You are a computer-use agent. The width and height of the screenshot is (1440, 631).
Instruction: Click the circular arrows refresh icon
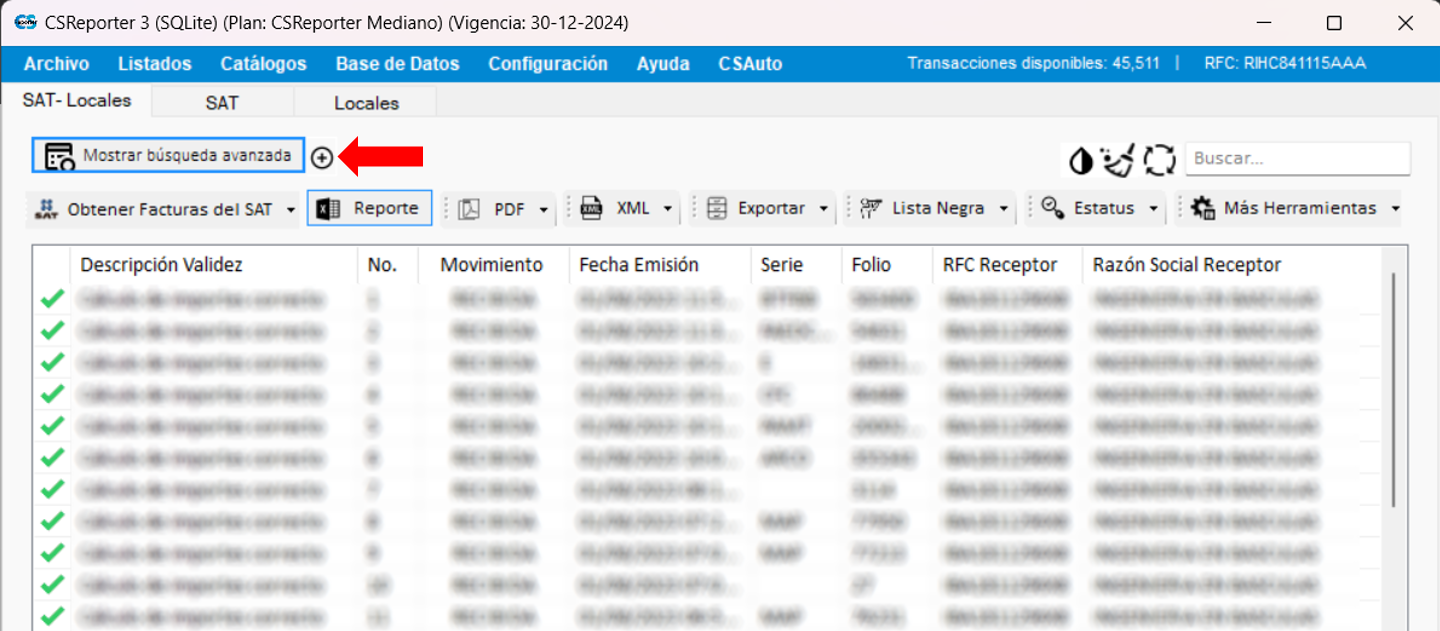(1160, 160)
